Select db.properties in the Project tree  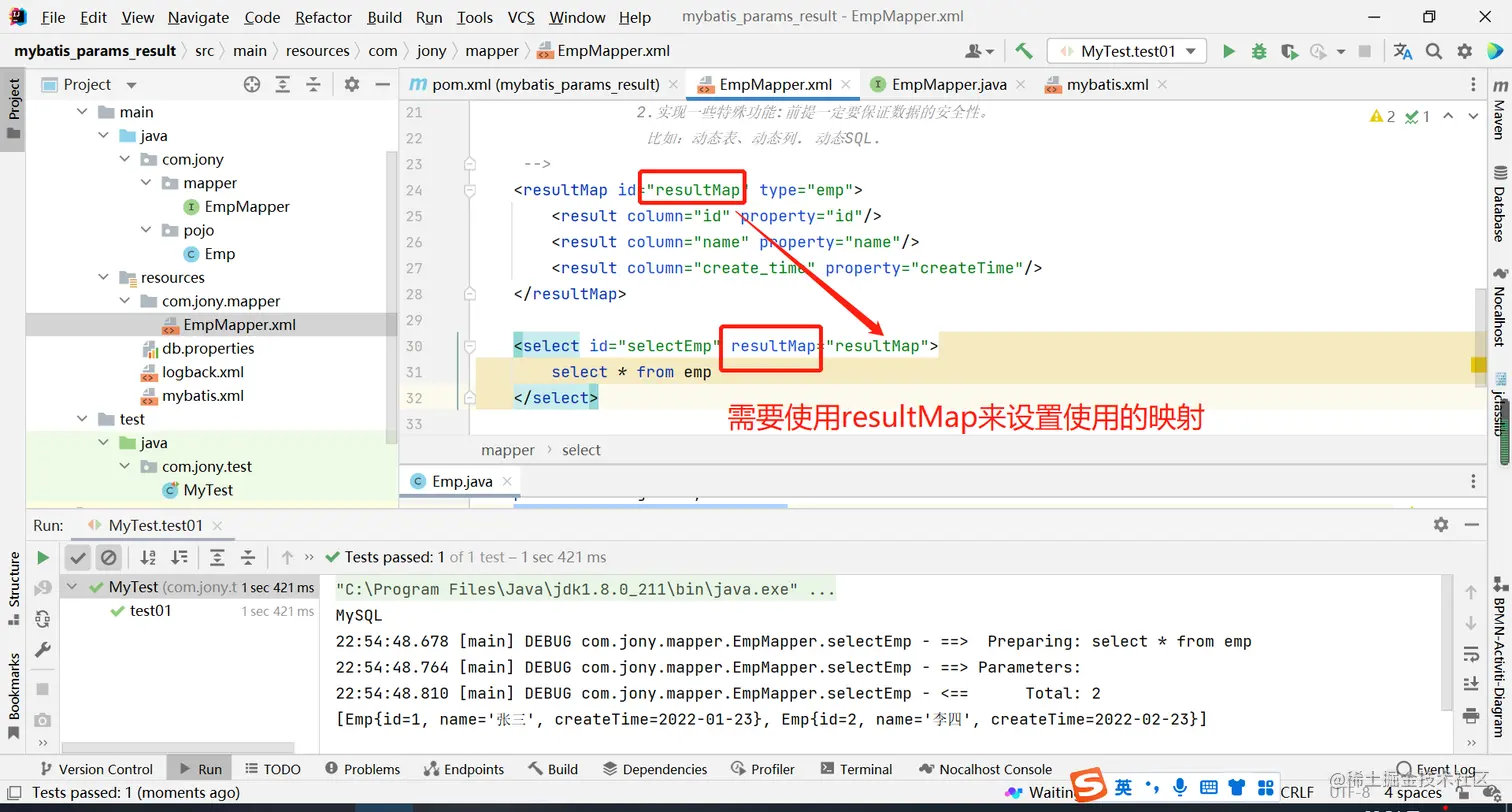(x=208, y=348)
